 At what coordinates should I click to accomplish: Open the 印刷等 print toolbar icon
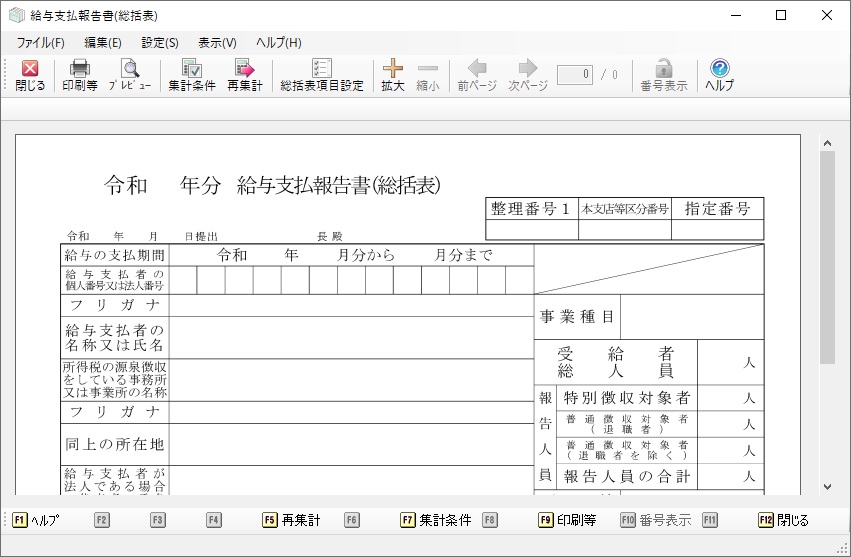tap(79, 75)
